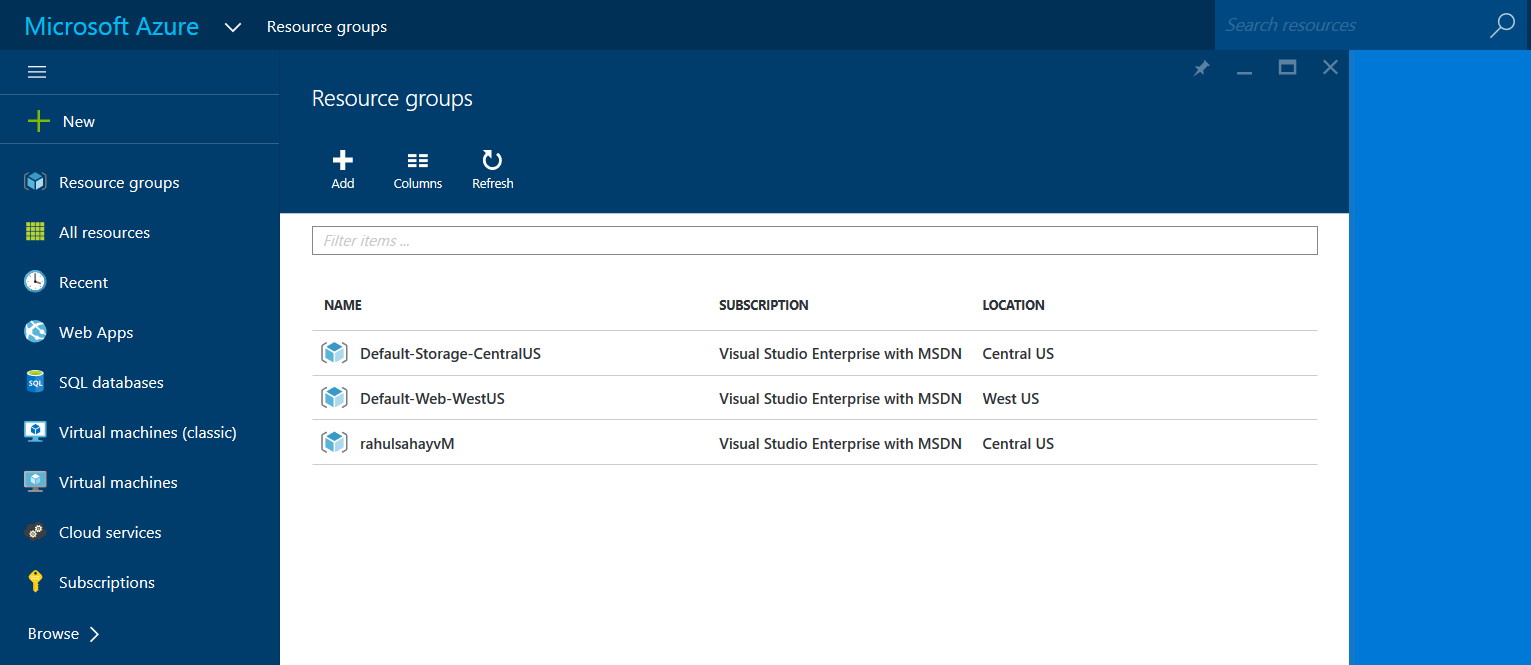1531x665 pixels.
Task: Click Central US location of rahulsahayvM
Action: 1018,443
